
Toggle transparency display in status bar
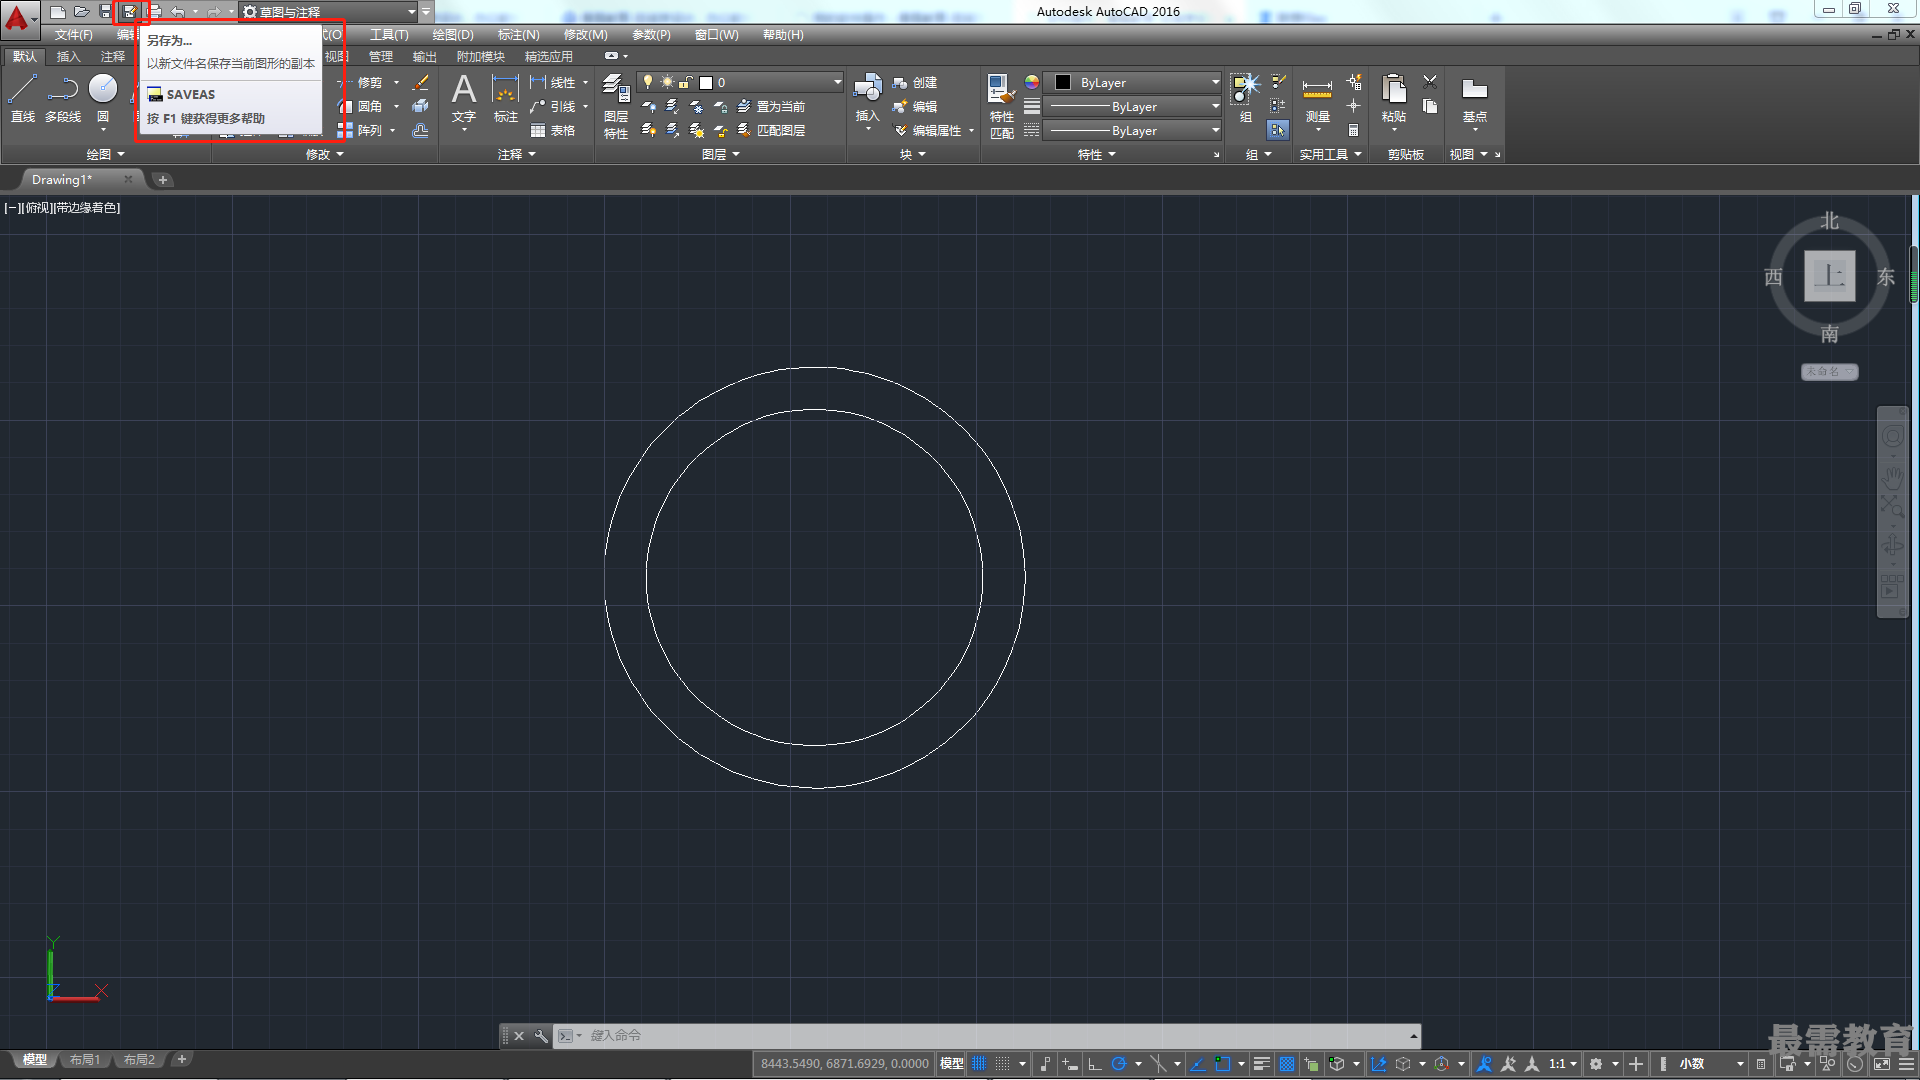click(x=1287, y=1064)
